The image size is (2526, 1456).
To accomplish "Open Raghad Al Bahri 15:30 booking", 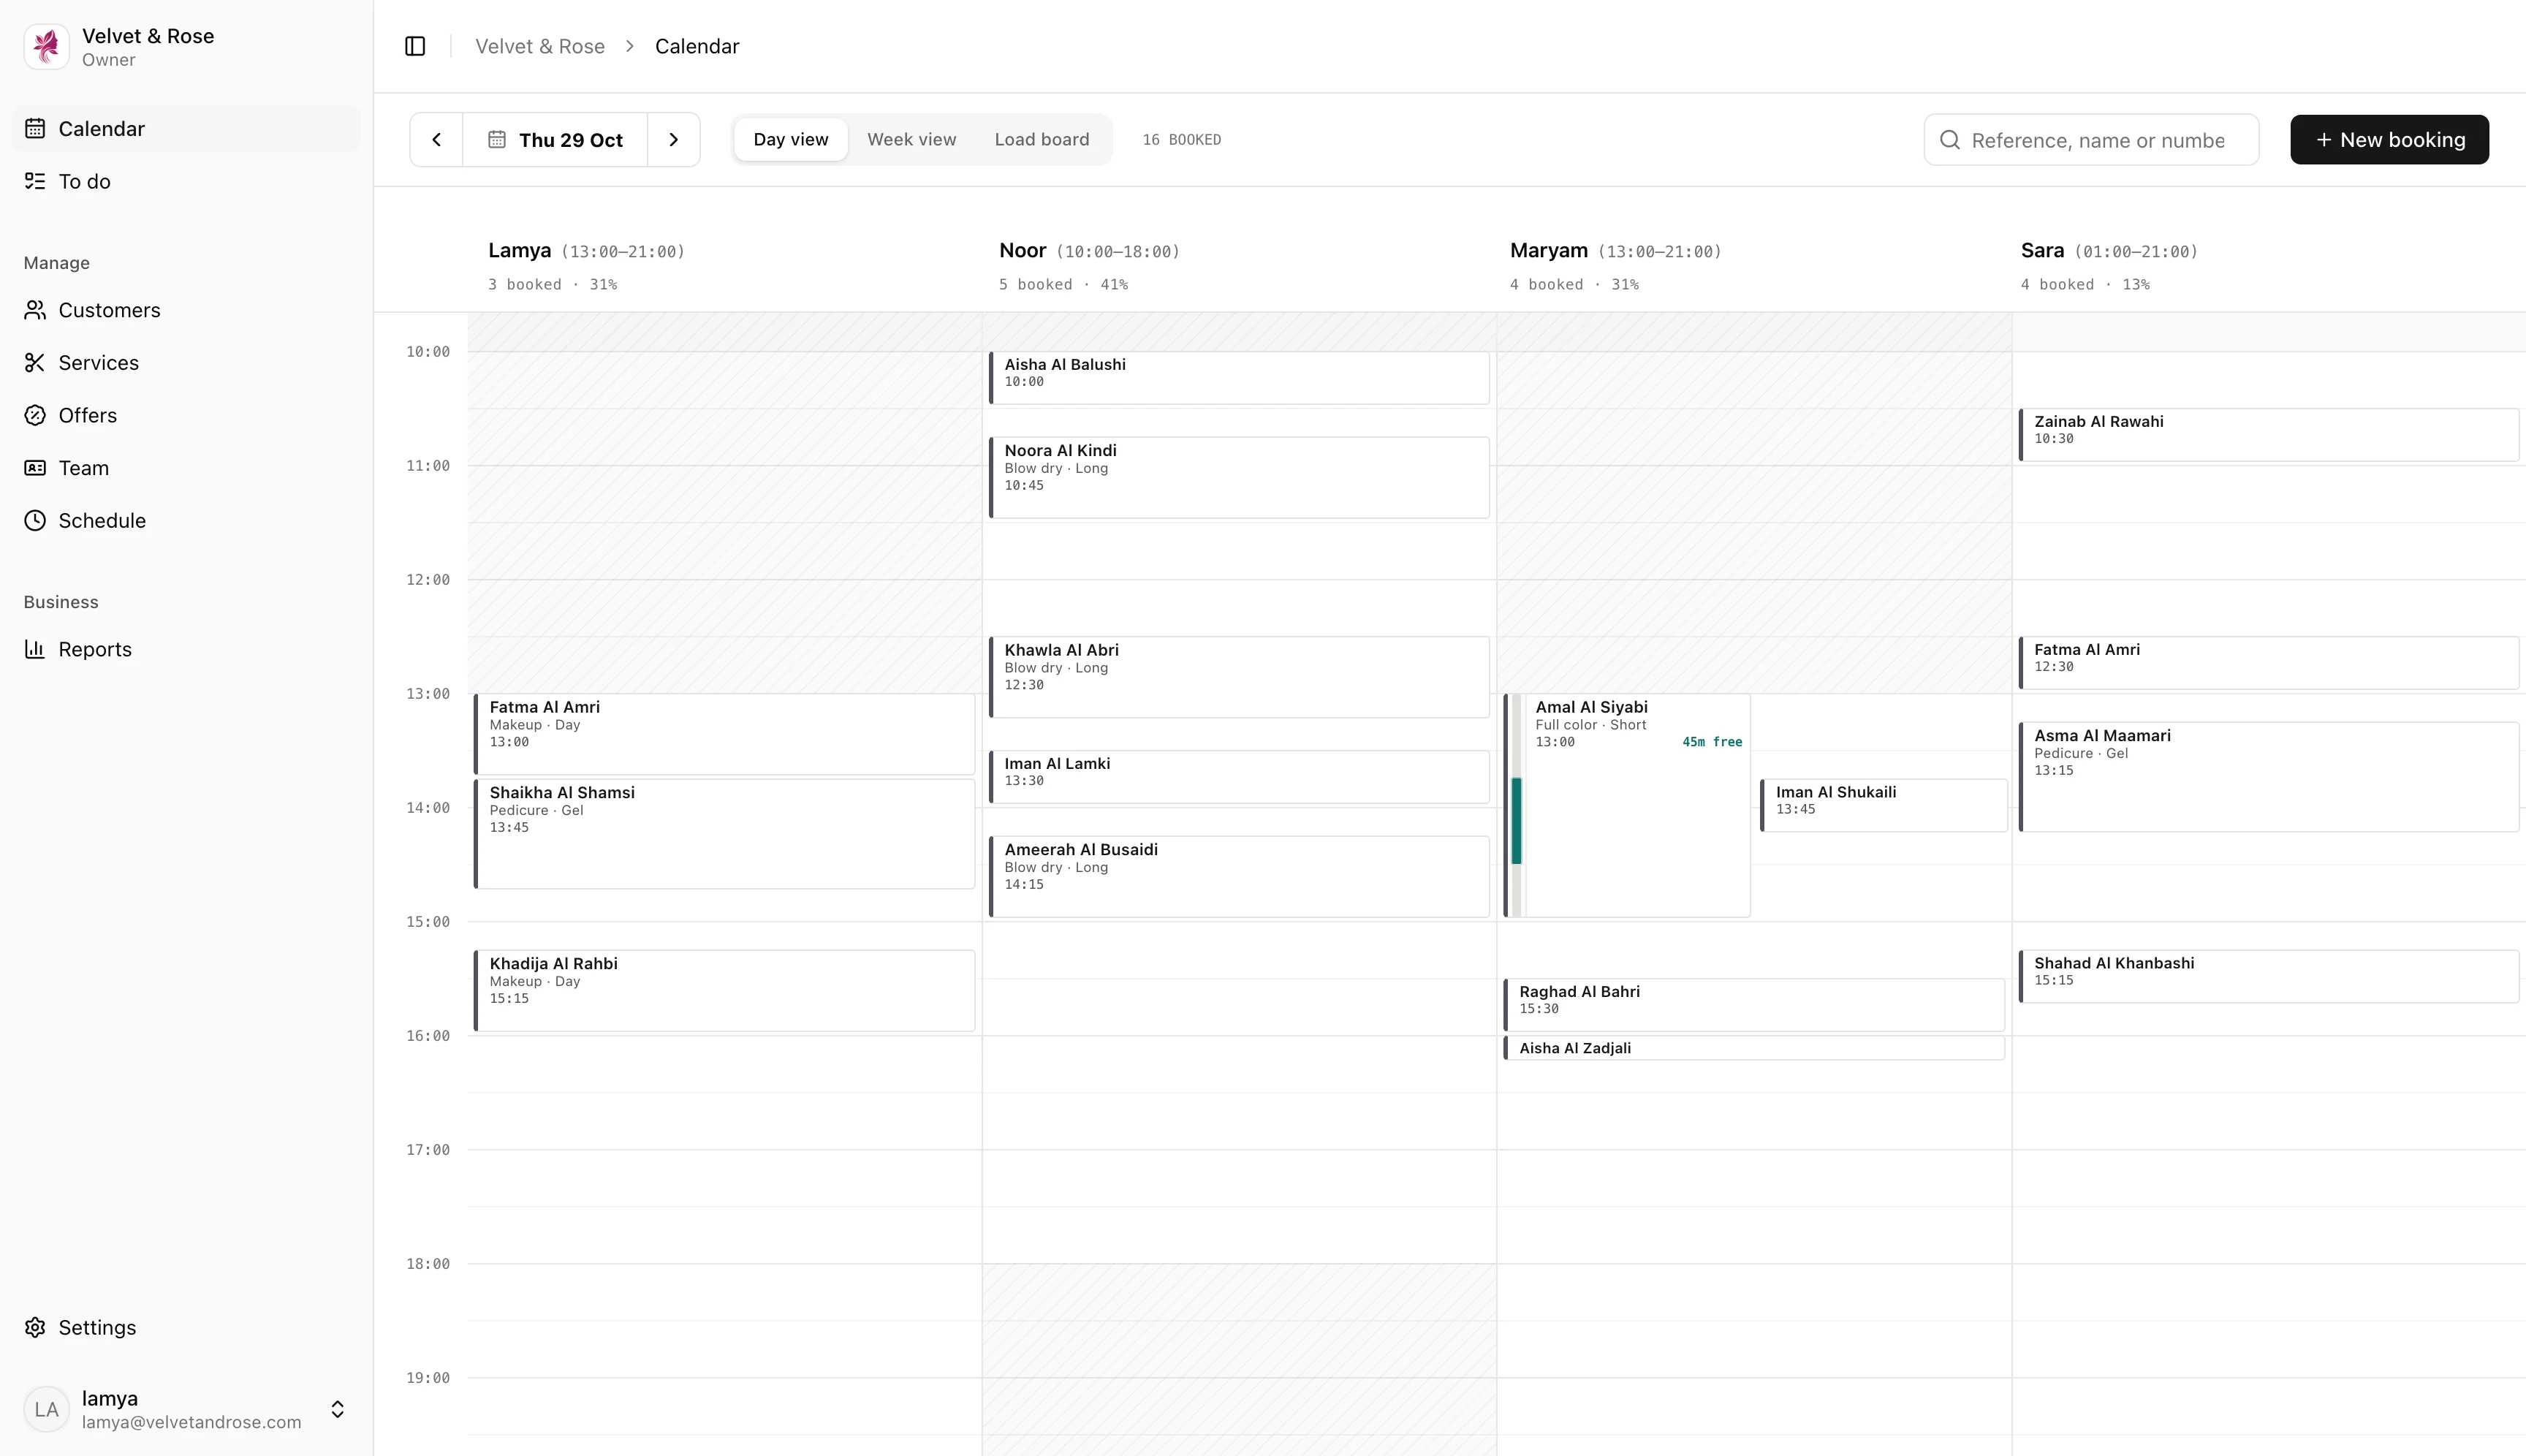I will (1754, 1005).
